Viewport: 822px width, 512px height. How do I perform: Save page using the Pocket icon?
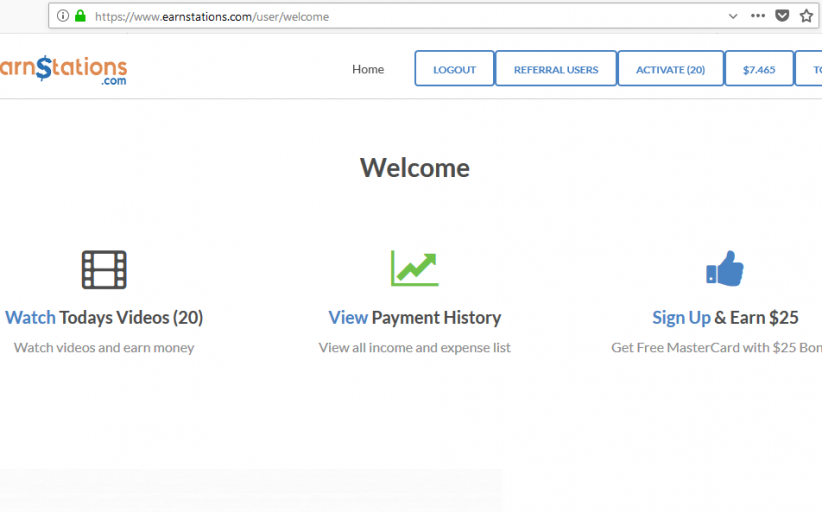pyautogui.click(x=783, y=16)
